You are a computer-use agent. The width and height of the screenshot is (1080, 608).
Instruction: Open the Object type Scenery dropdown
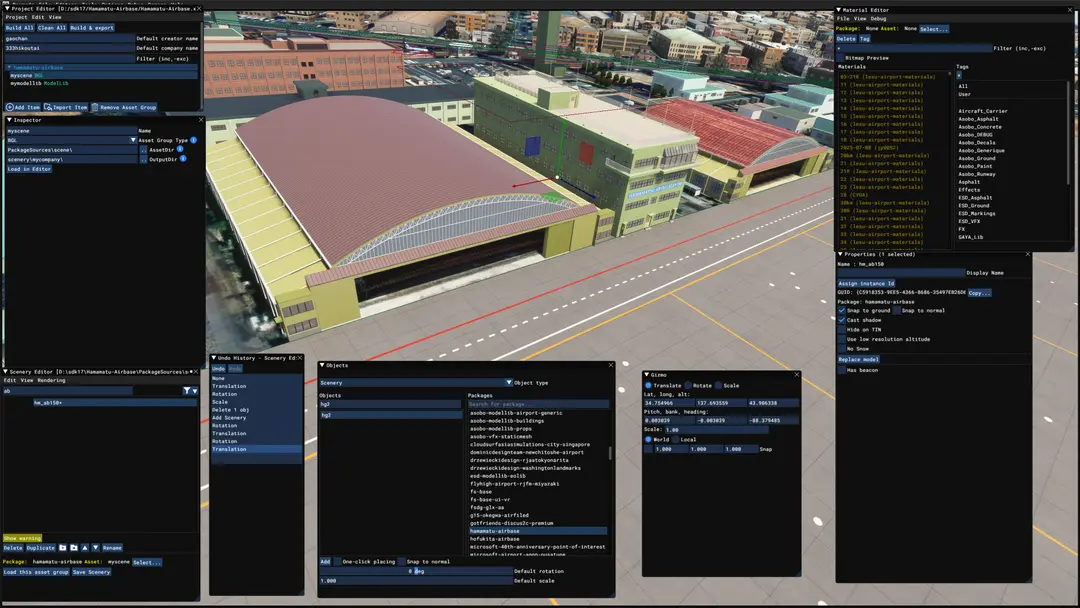point(509,383)
